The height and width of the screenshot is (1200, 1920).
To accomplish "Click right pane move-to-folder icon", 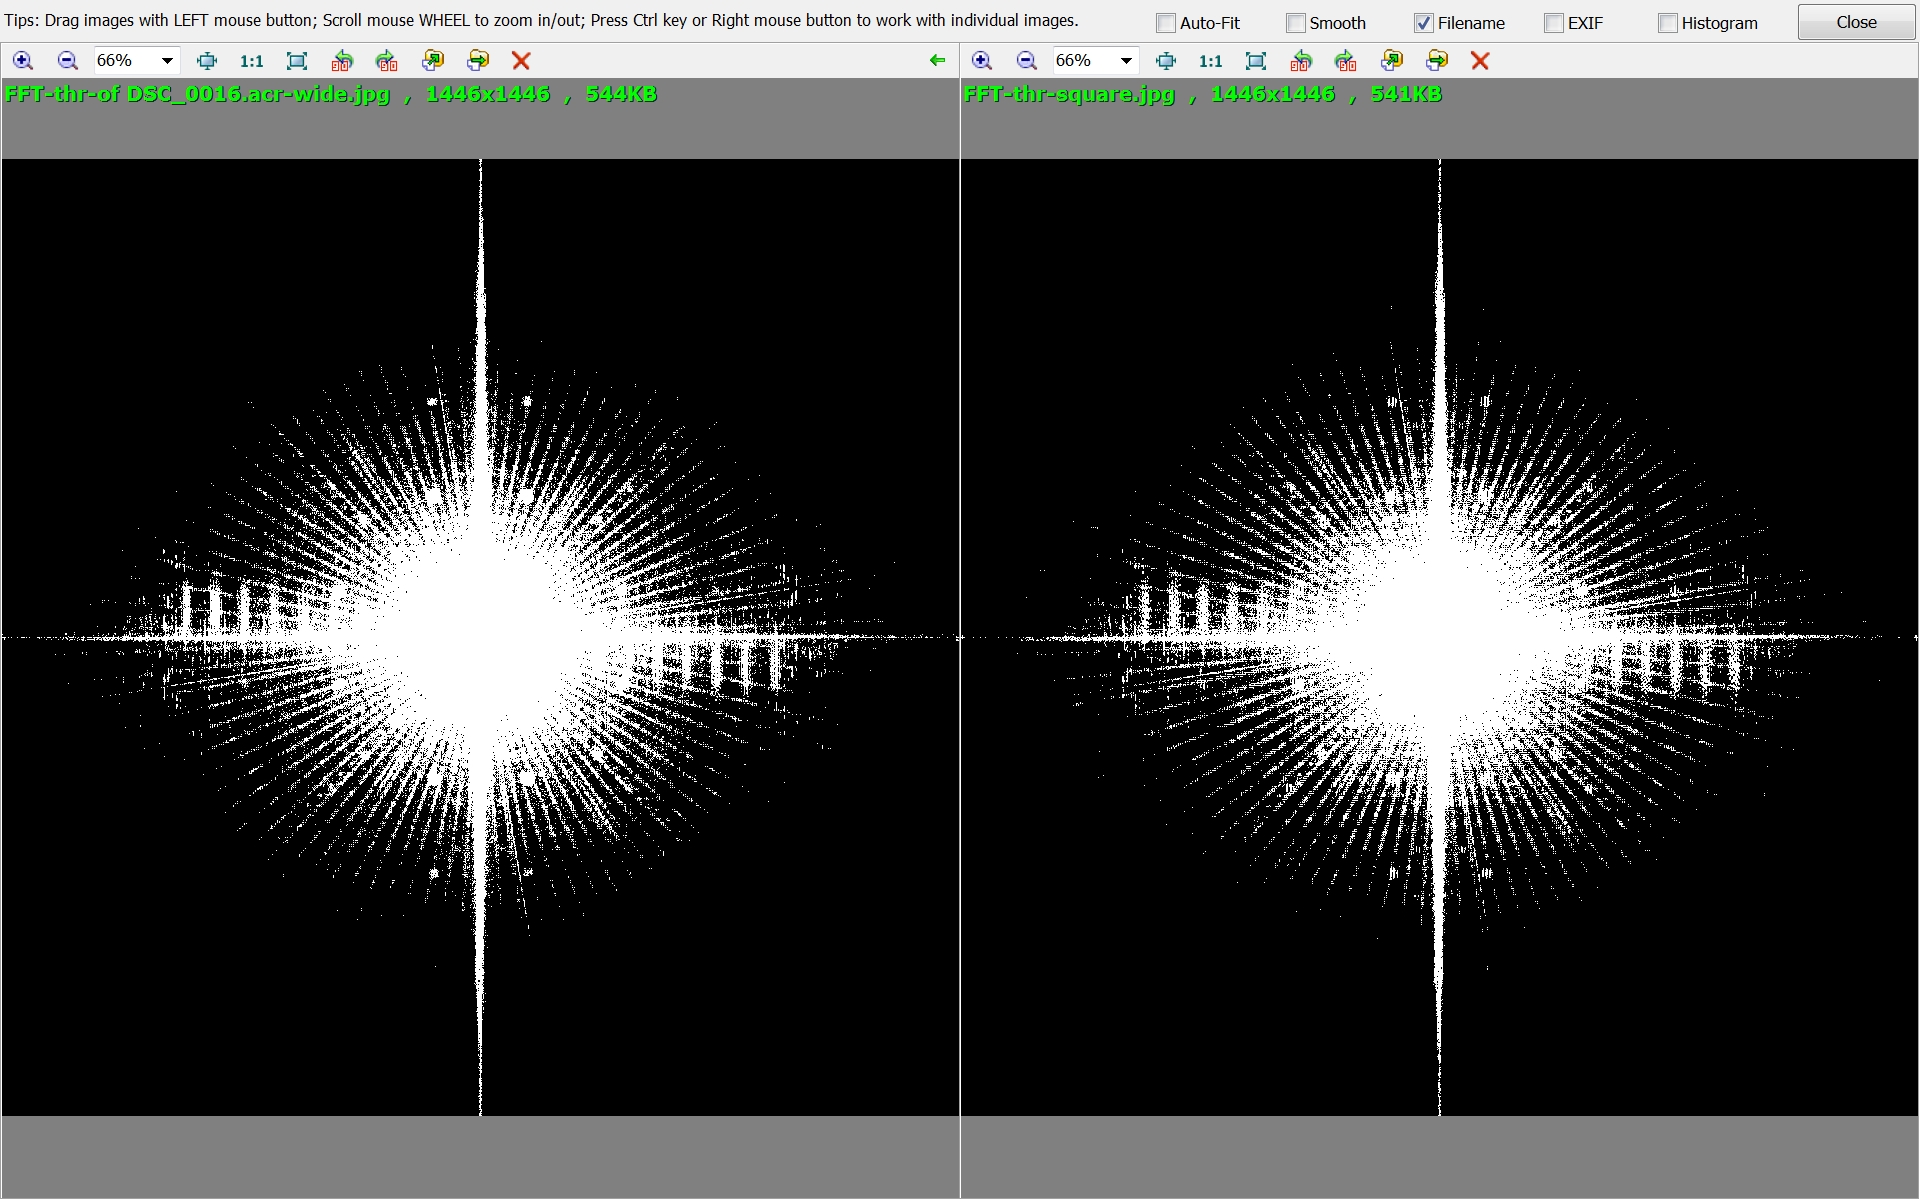I will [x=1437, y=61].
